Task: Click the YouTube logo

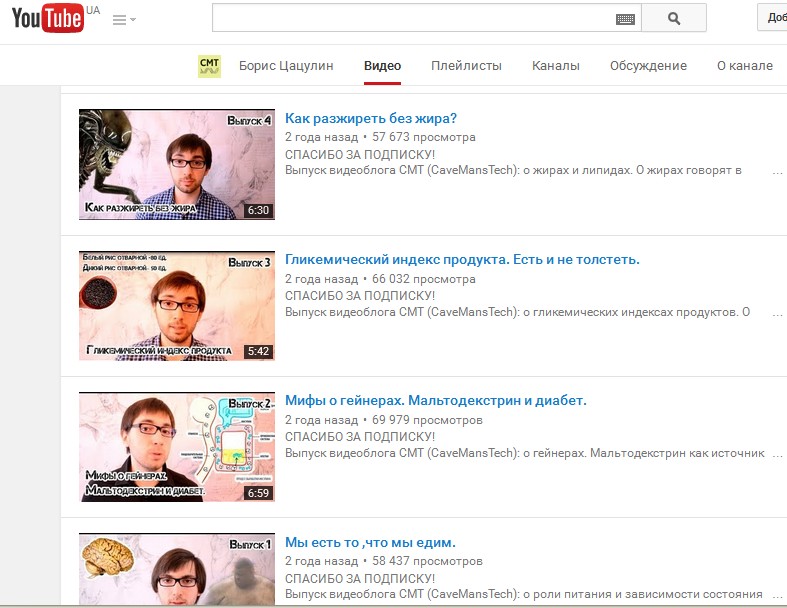Action: [x=48, y=19]
